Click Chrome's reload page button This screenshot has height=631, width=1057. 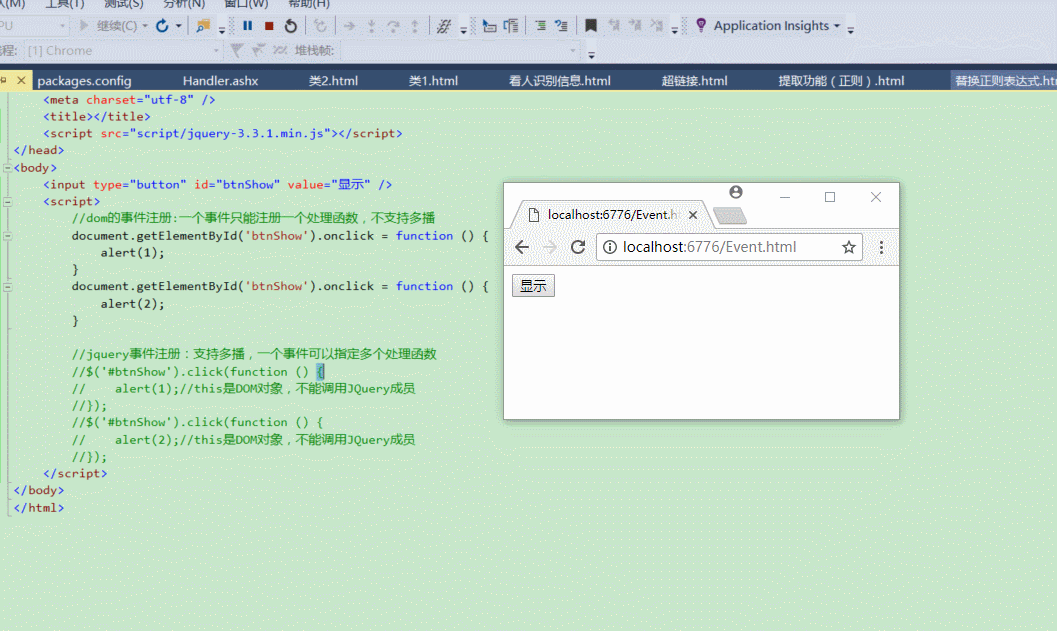point(578,247)
